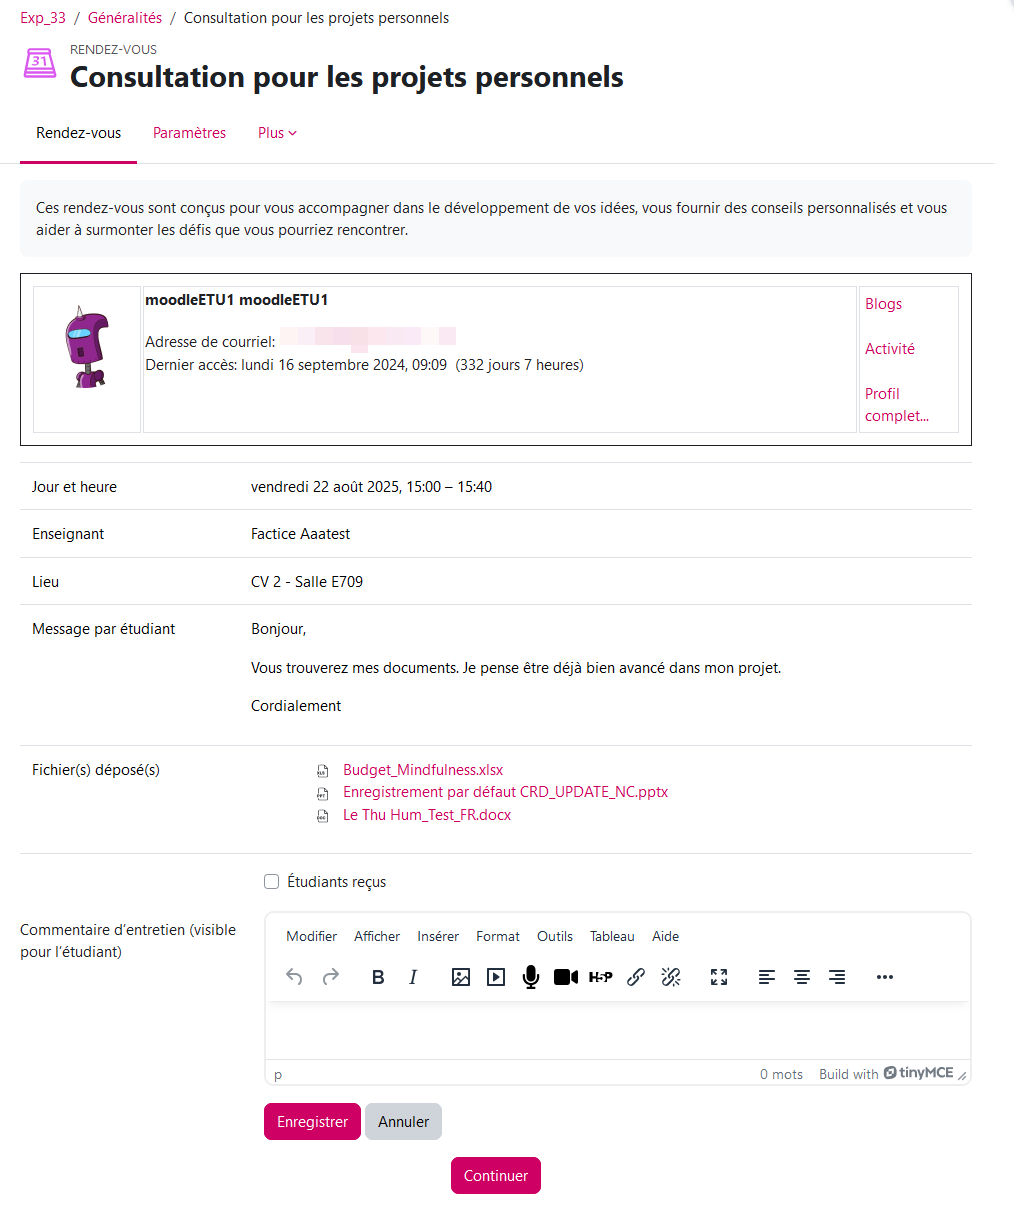Expand the Plus dropdown tab
Viewport: 1014px width, 1212px height.
277,133
